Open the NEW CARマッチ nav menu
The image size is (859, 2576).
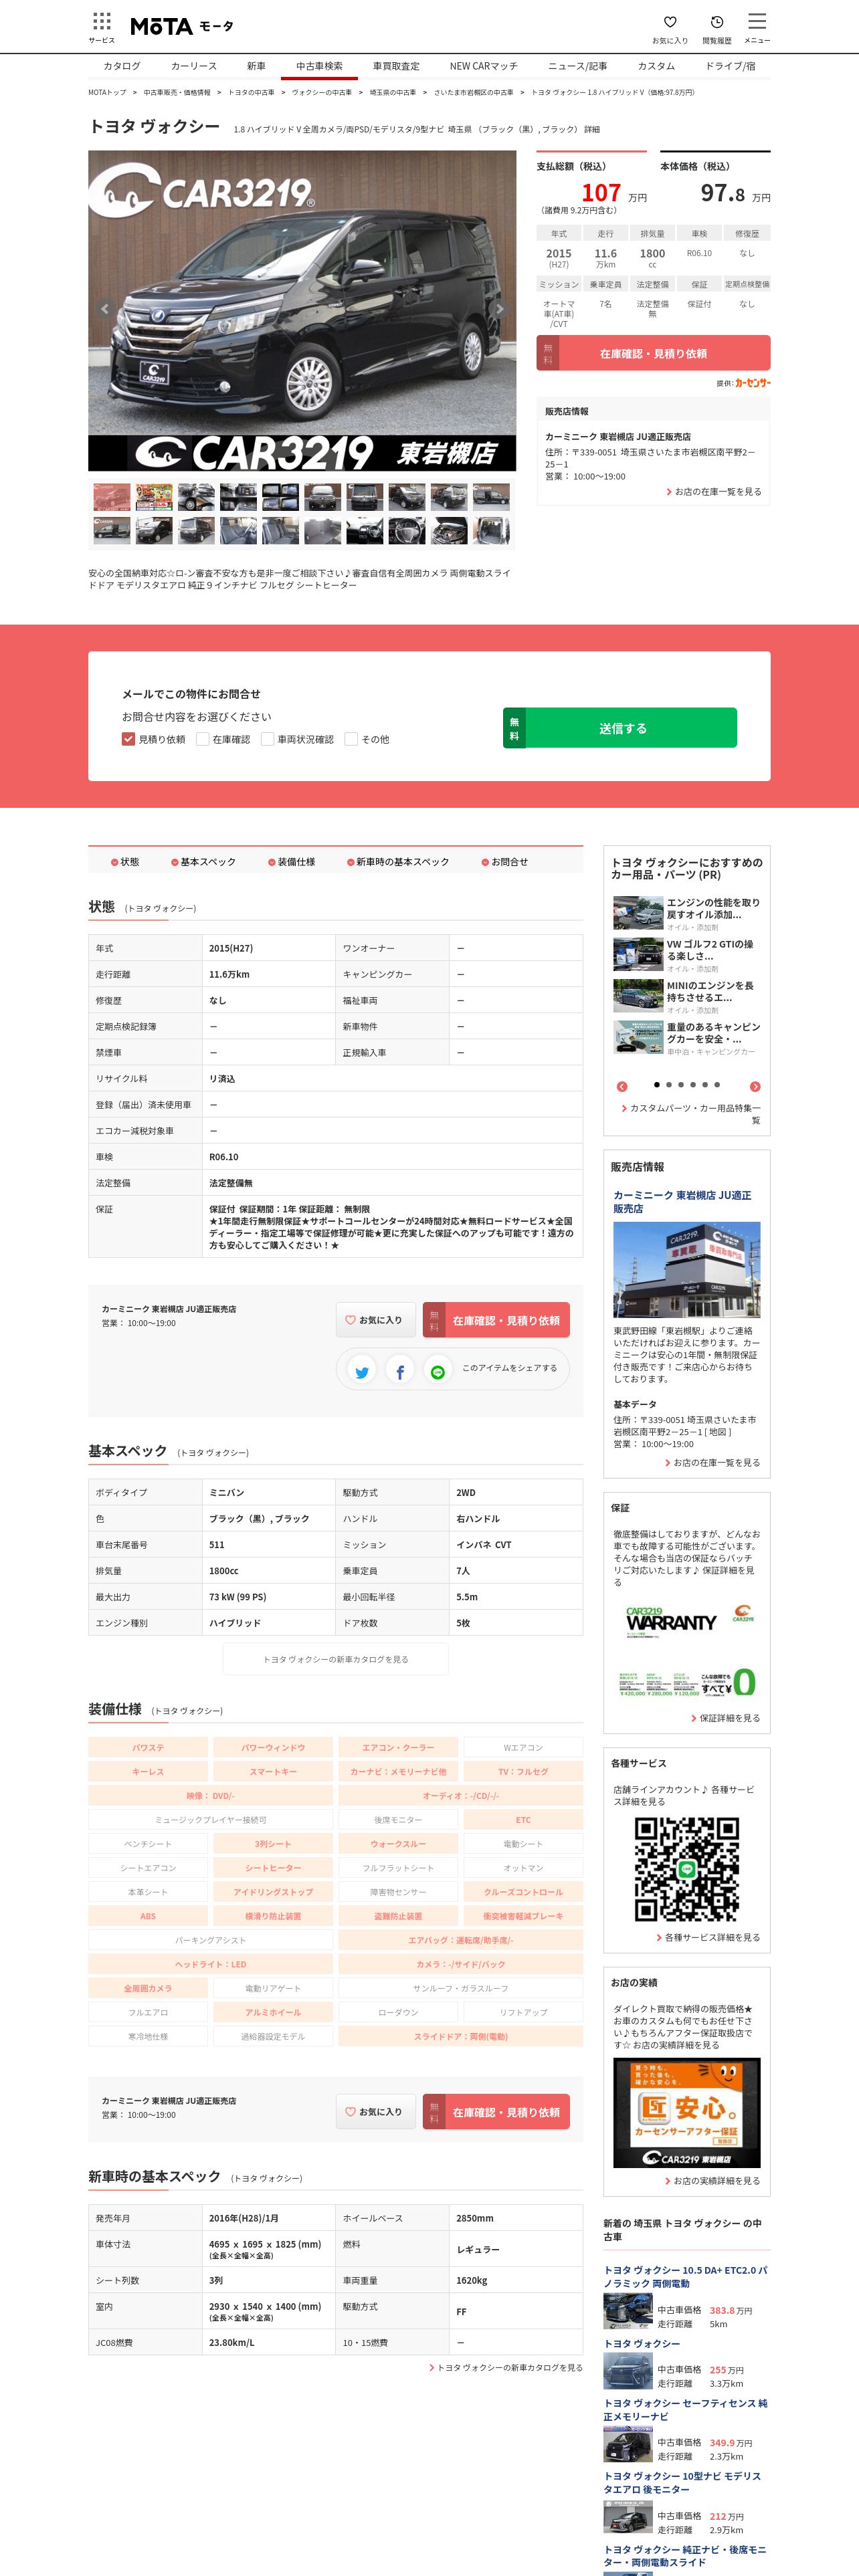point(483,66)
